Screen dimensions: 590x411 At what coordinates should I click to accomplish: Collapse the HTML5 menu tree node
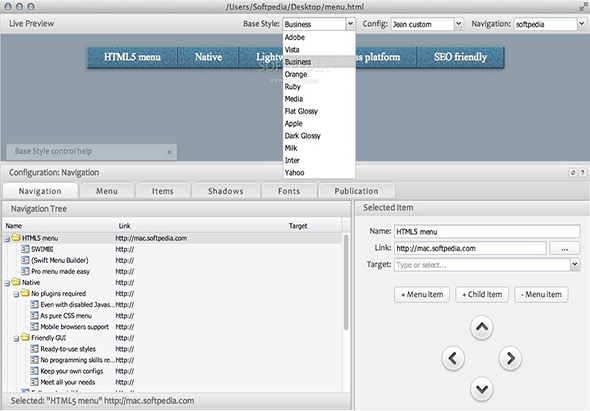point(7,239)
